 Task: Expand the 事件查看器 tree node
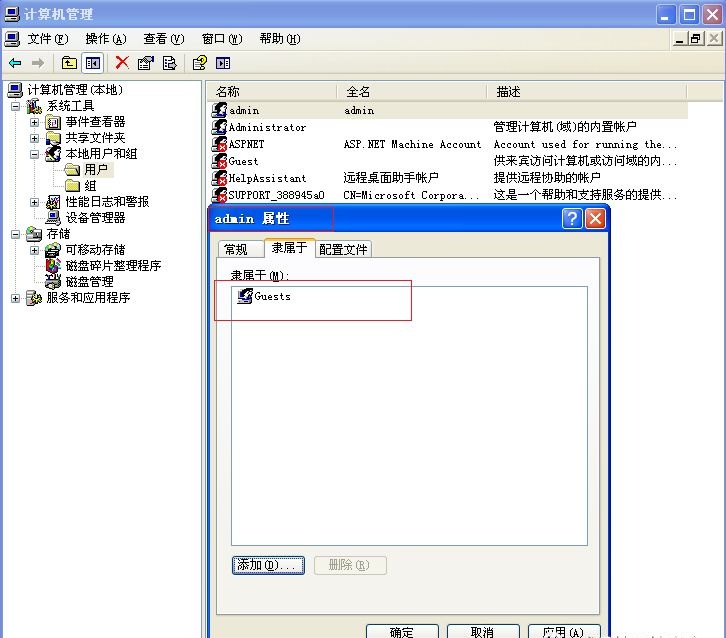click(x=35, y=122)
